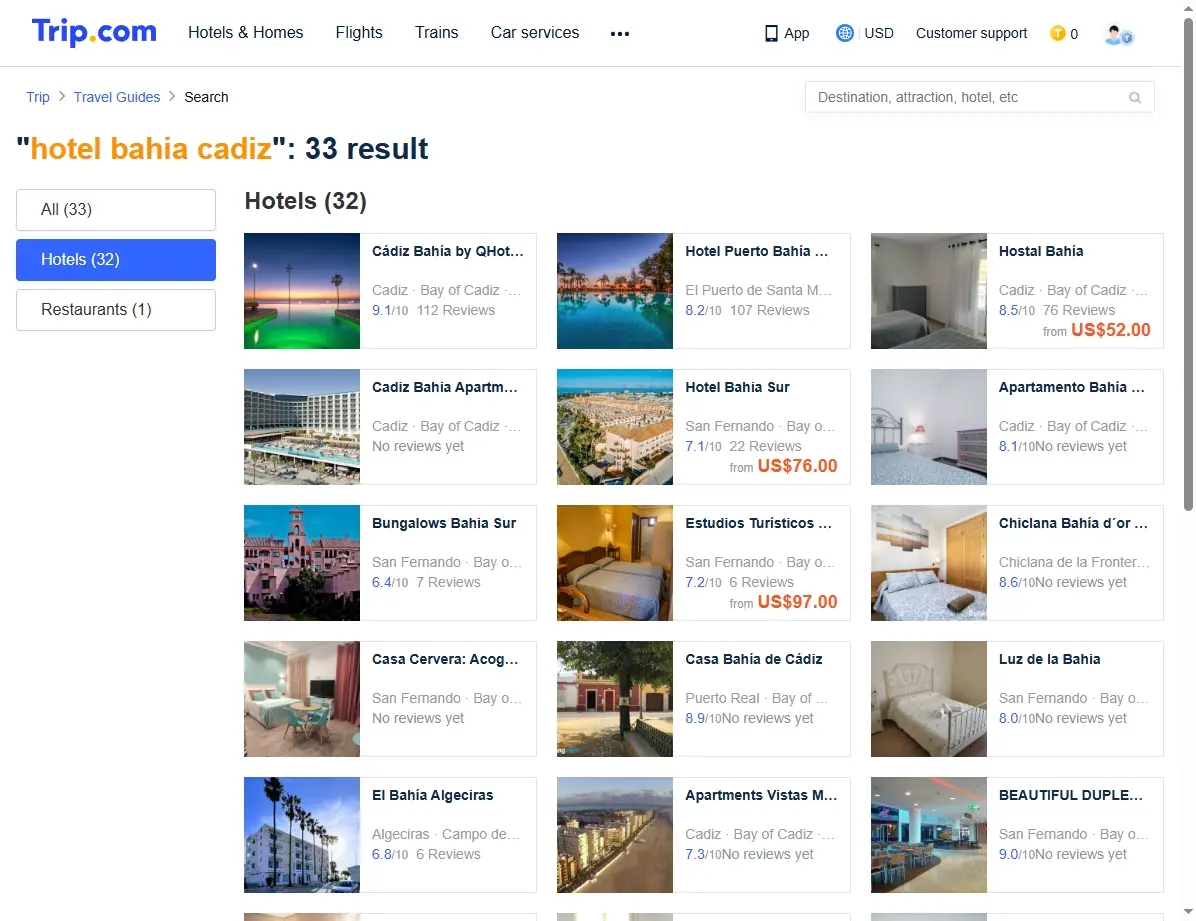Open Bungalows Bahia Sur title

click(x=444, y=523)
